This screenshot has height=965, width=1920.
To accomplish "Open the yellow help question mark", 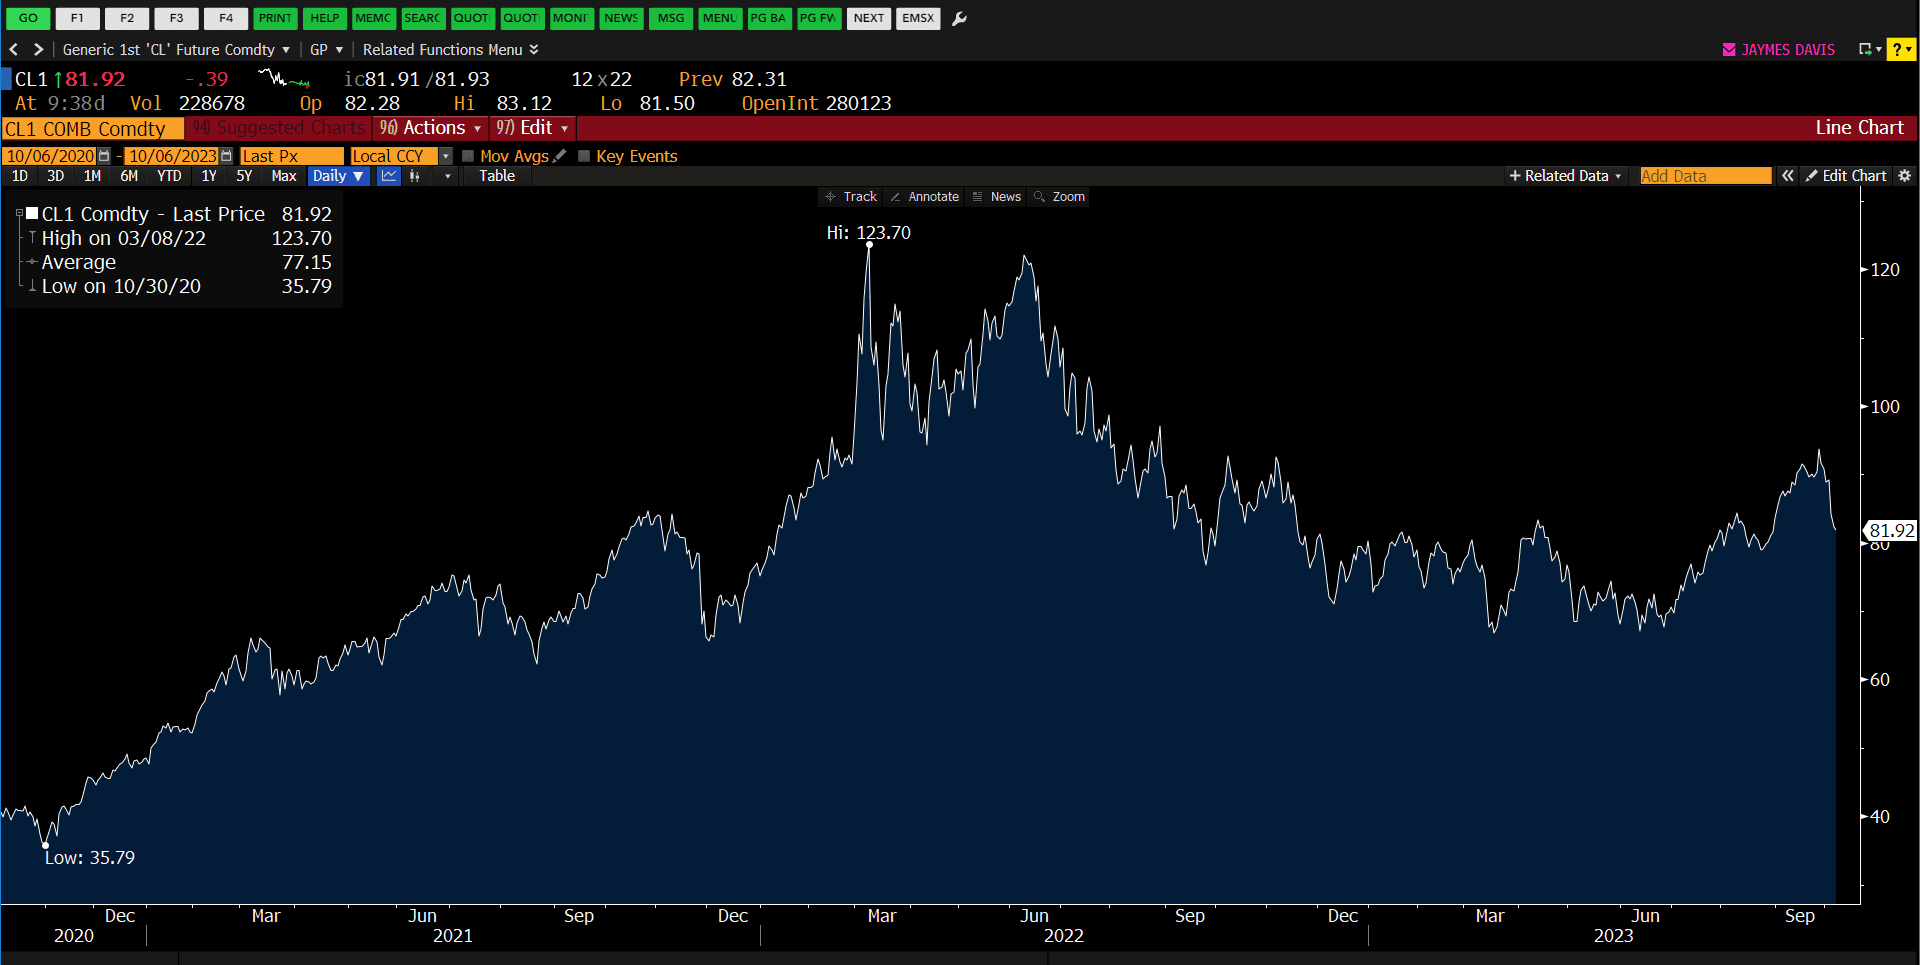I will tap(1900, 49).
